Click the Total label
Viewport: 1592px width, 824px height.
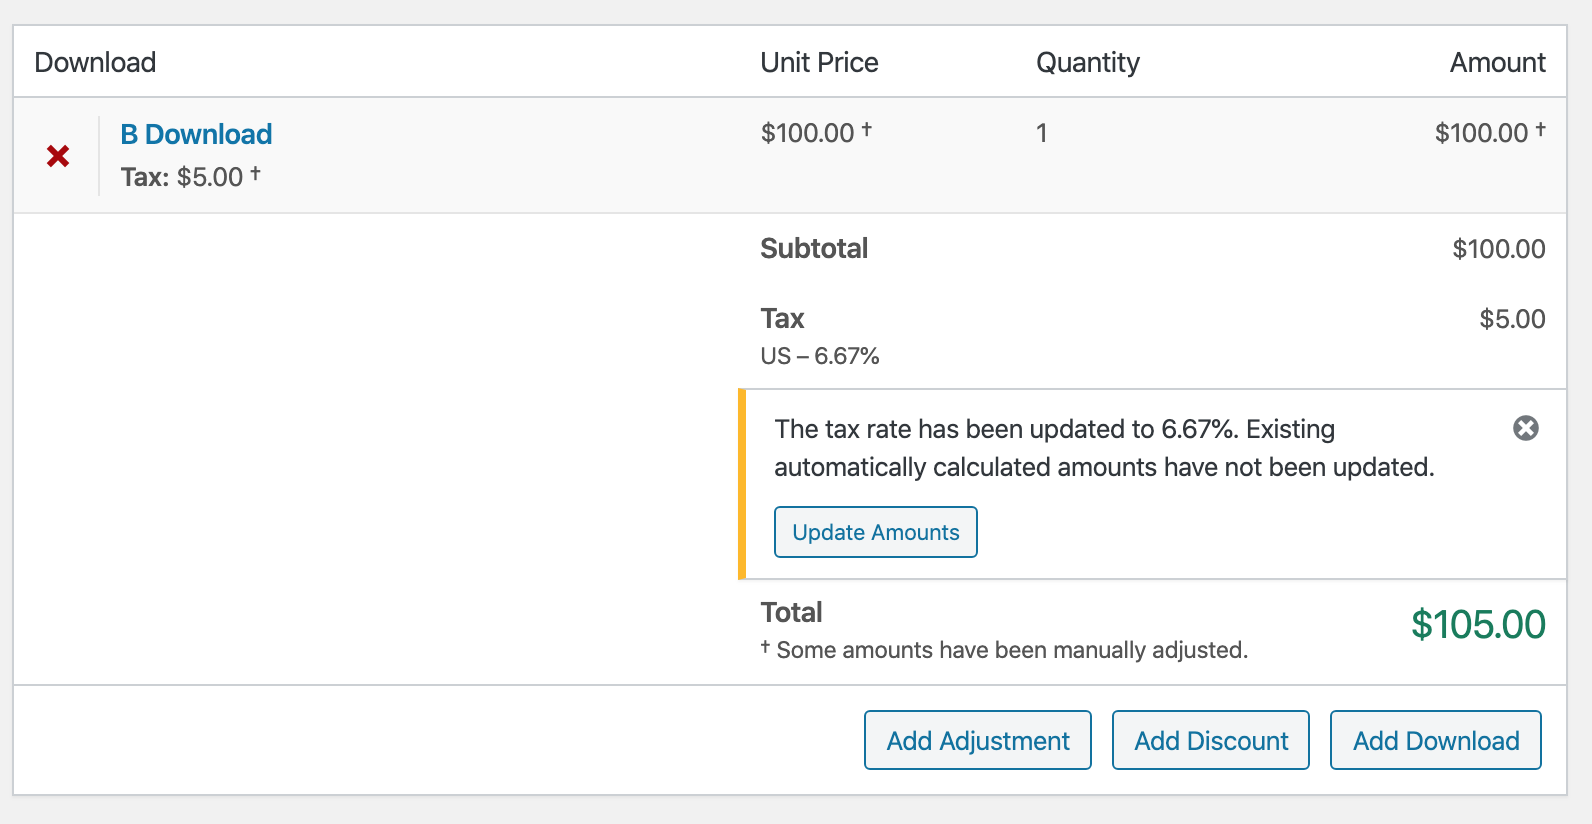791,612
